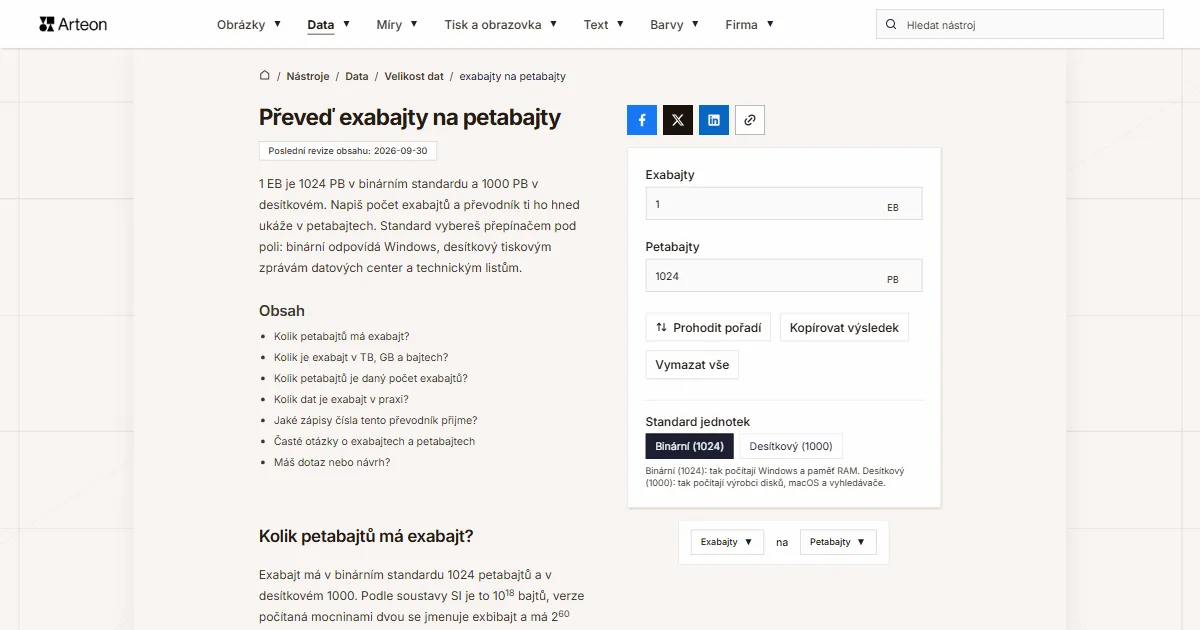Share page on Facebook

[x=642, y=120]
